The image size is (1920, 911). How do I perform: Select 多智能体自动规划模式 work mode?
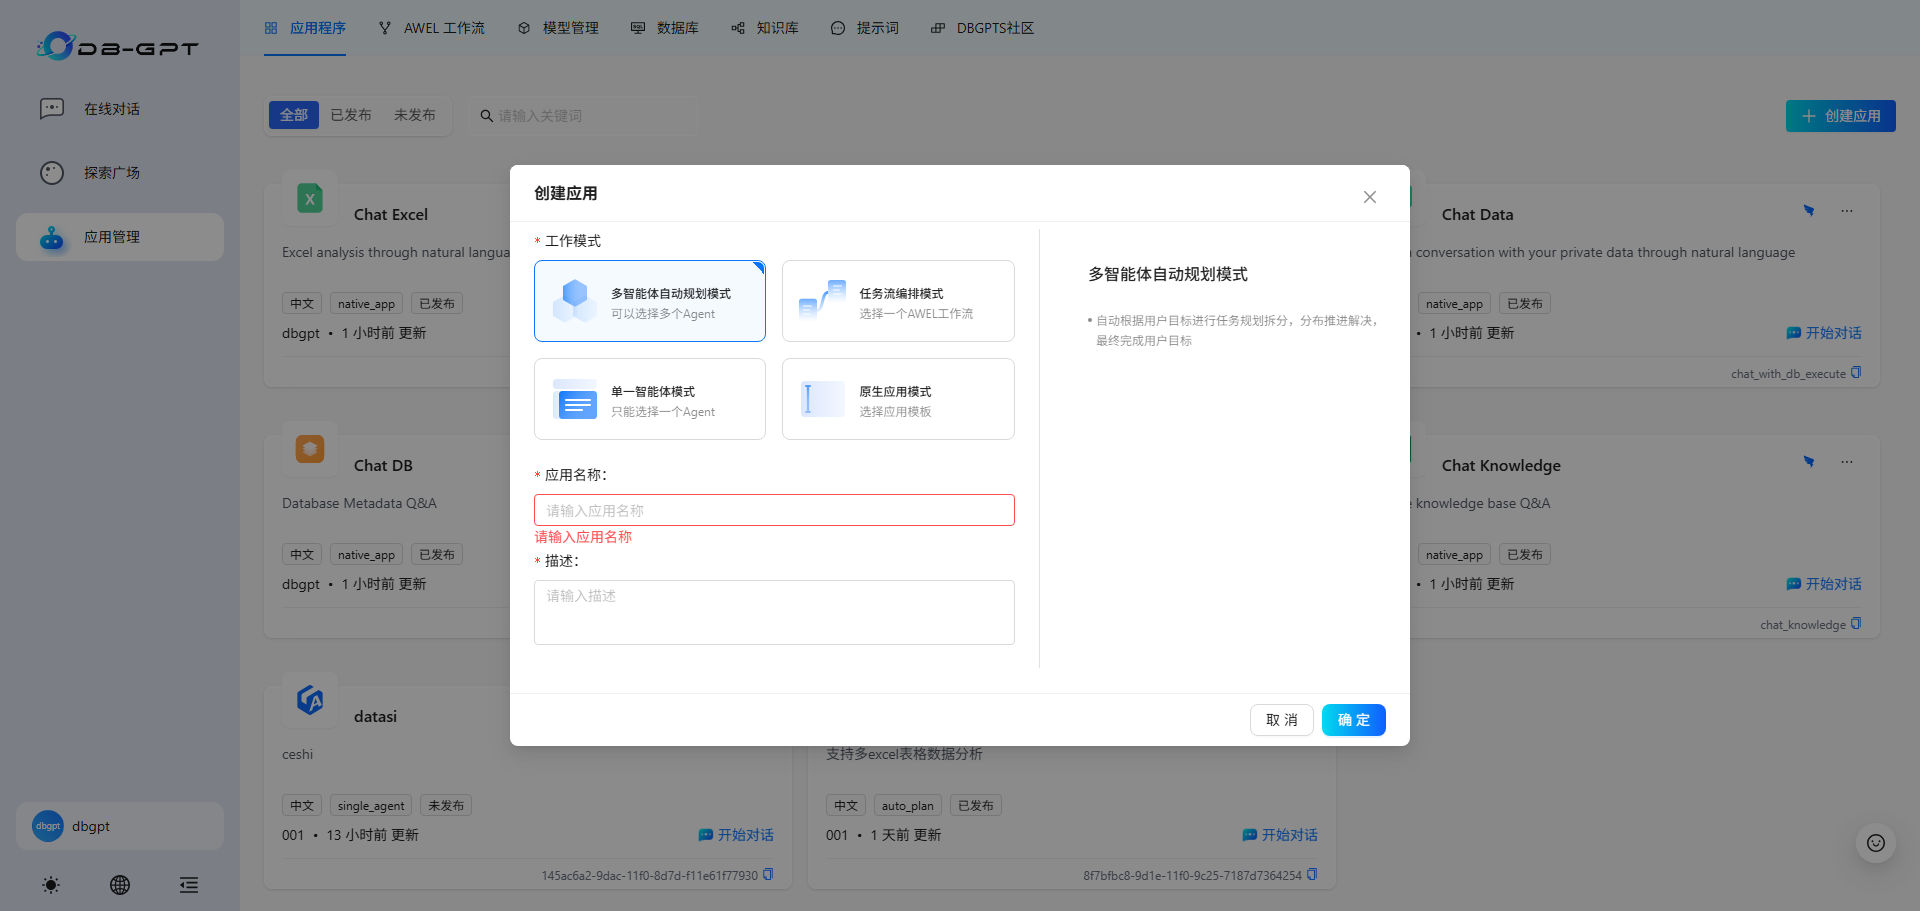pos(650,301)
